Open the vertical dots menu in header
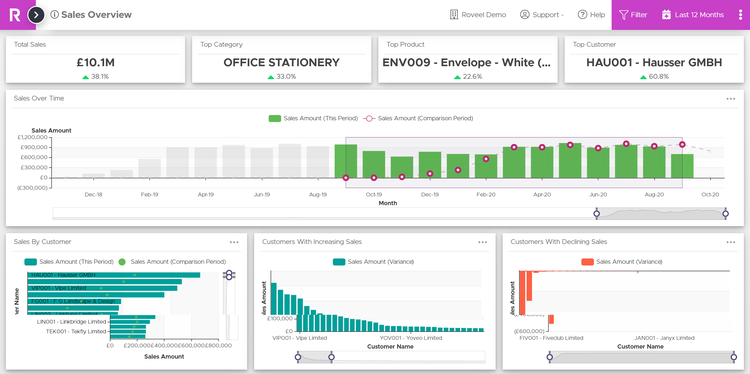 740,15
